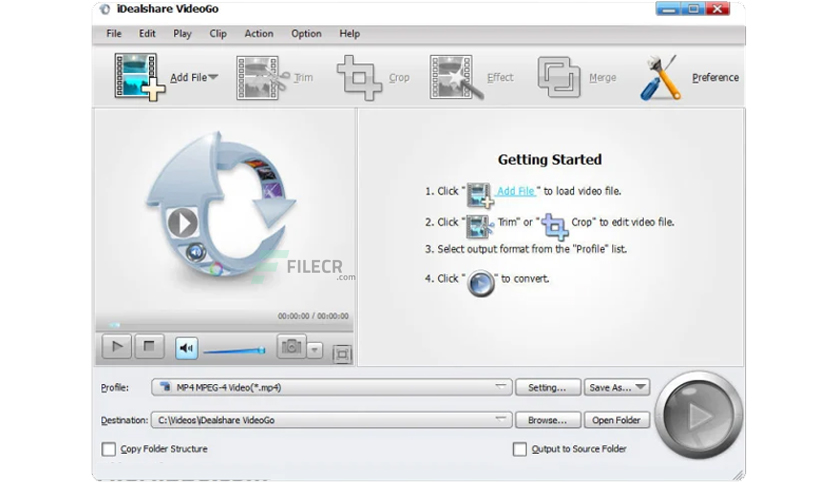Take a snapshot with the camera button

[291, 347]
